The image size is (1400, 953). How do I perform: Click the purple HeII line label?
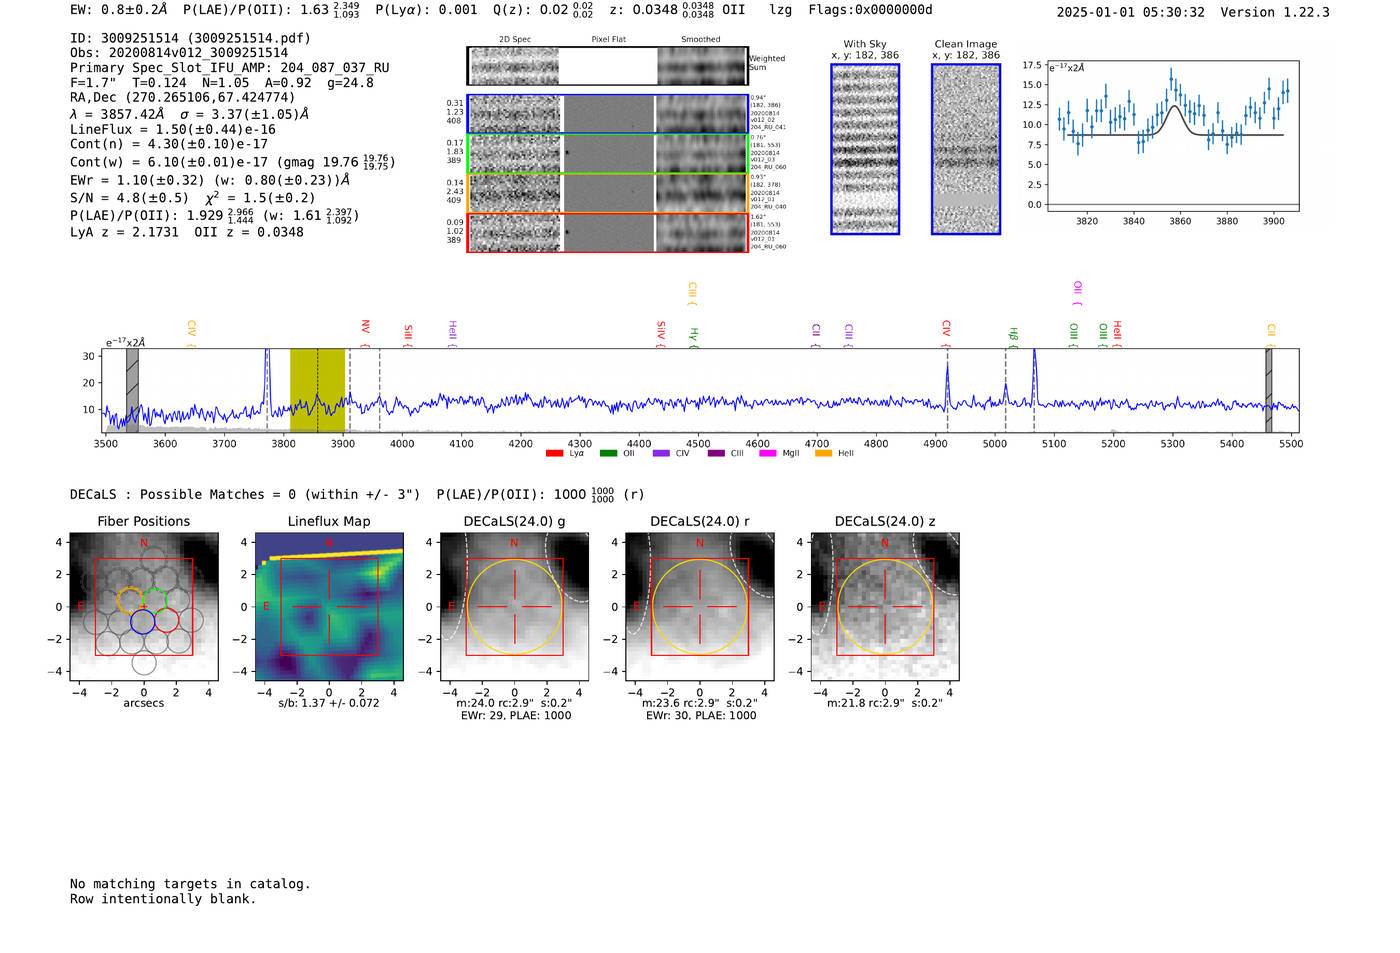pyautogui.click(x=453, y=333)
